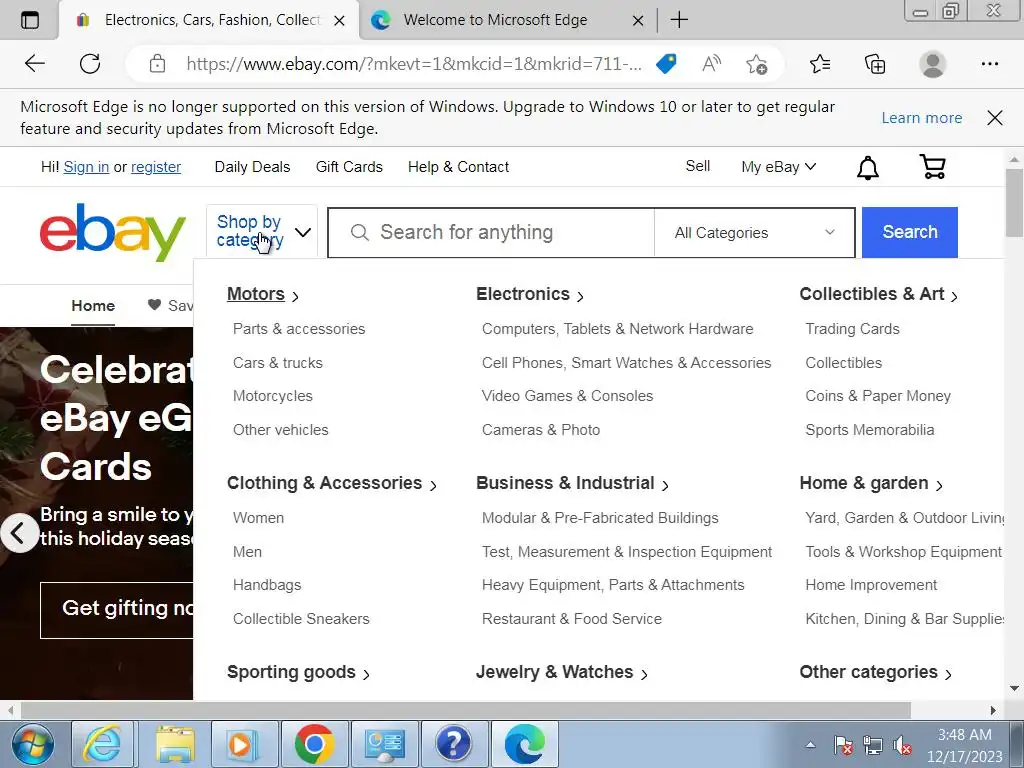This screenshot has height=768, width=1024.
Task: View site information via the lock icon
Action: pos(157,63)
